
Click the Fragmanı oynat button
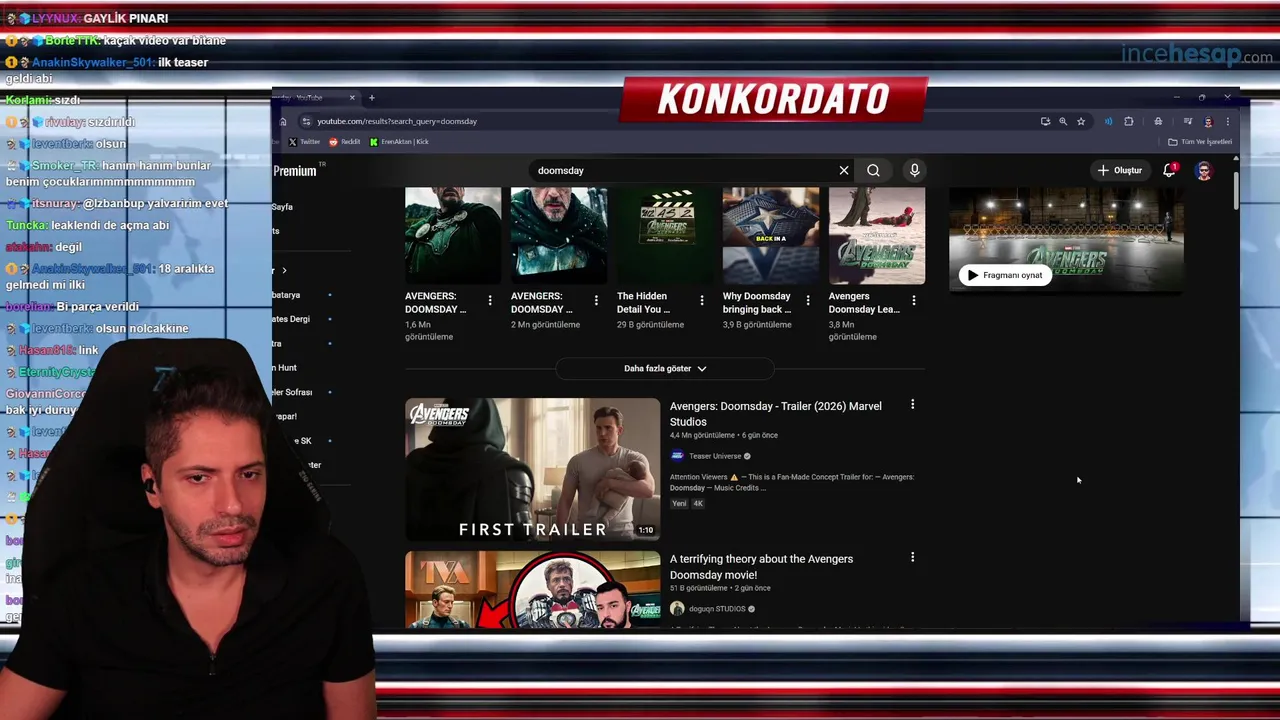point(1005,275)
